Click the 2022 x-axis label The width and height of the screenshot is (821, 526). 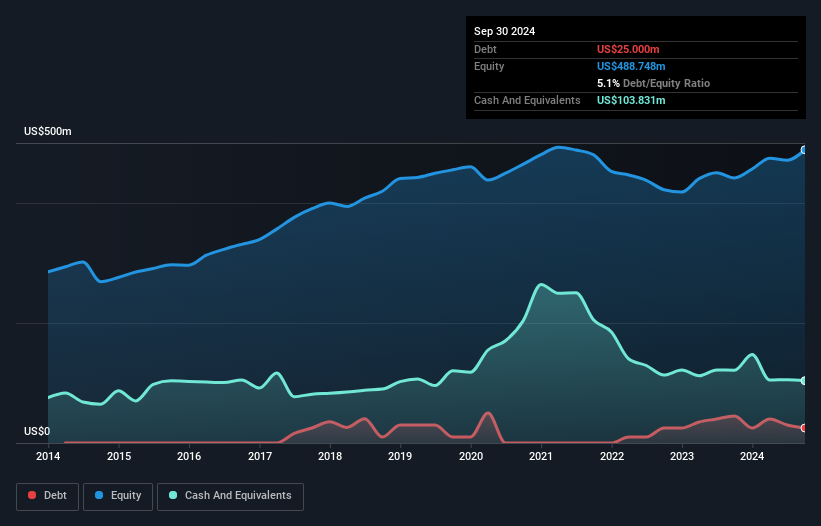(x=611, y=457)
